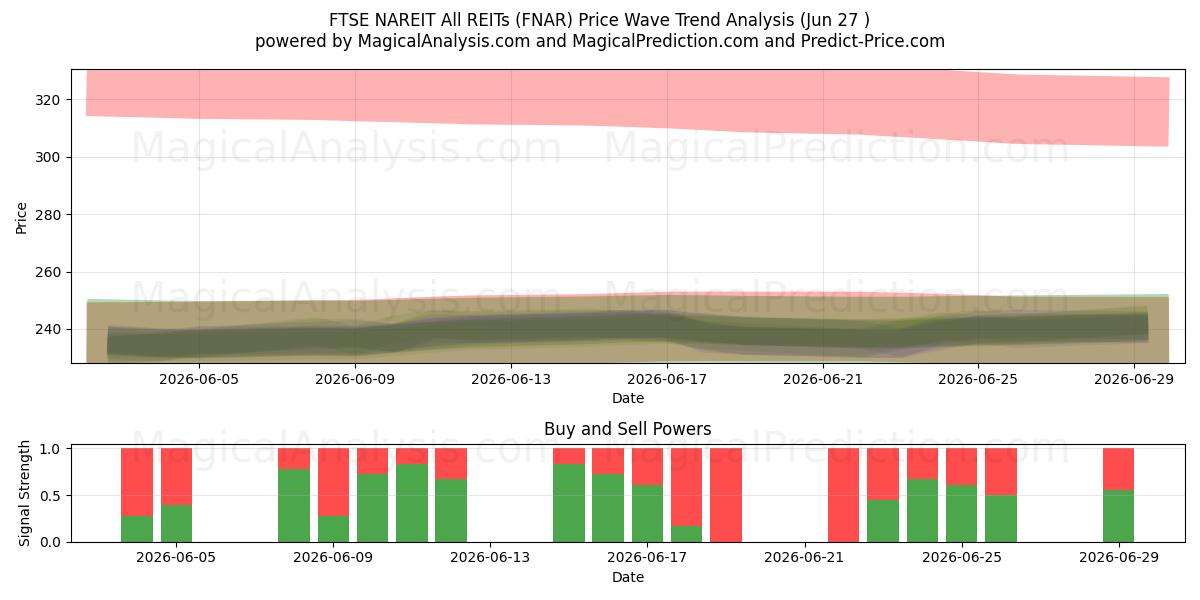Click the entirely red bar for June 22
The image size is (1200, 600).
[x=843, y=495]
